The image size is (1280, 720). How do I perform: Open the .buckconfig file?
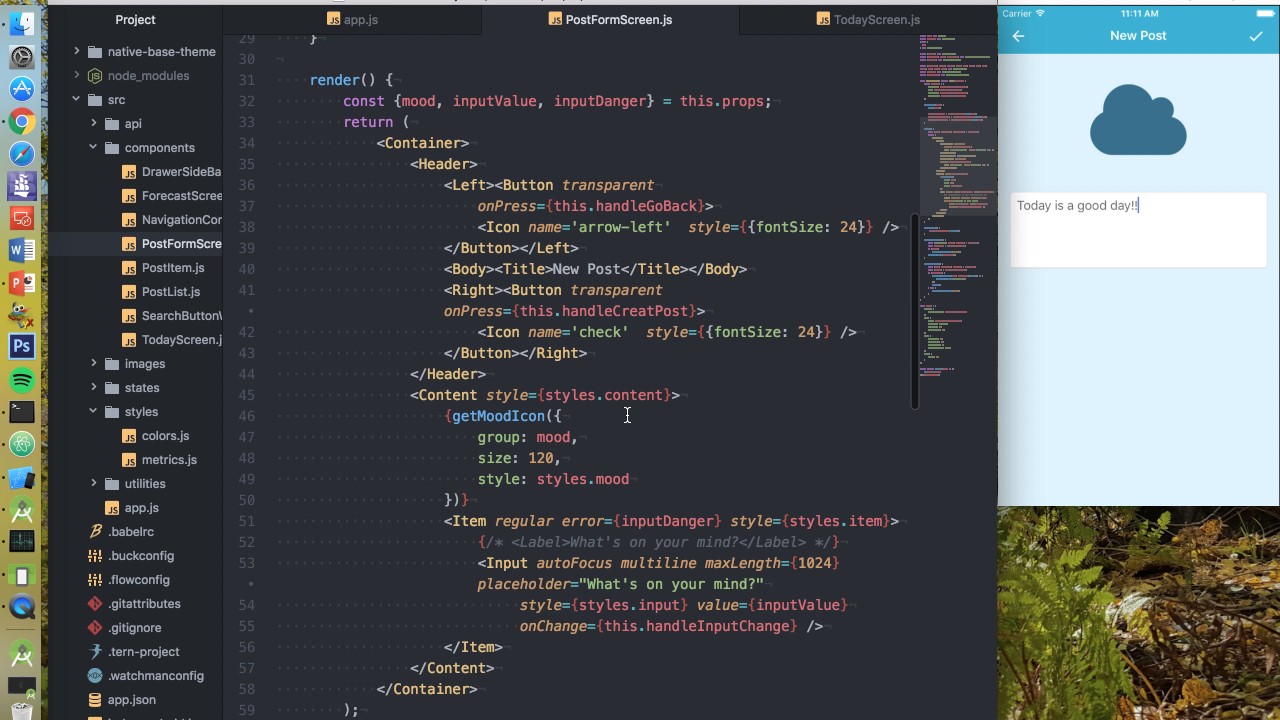point(140,556)
